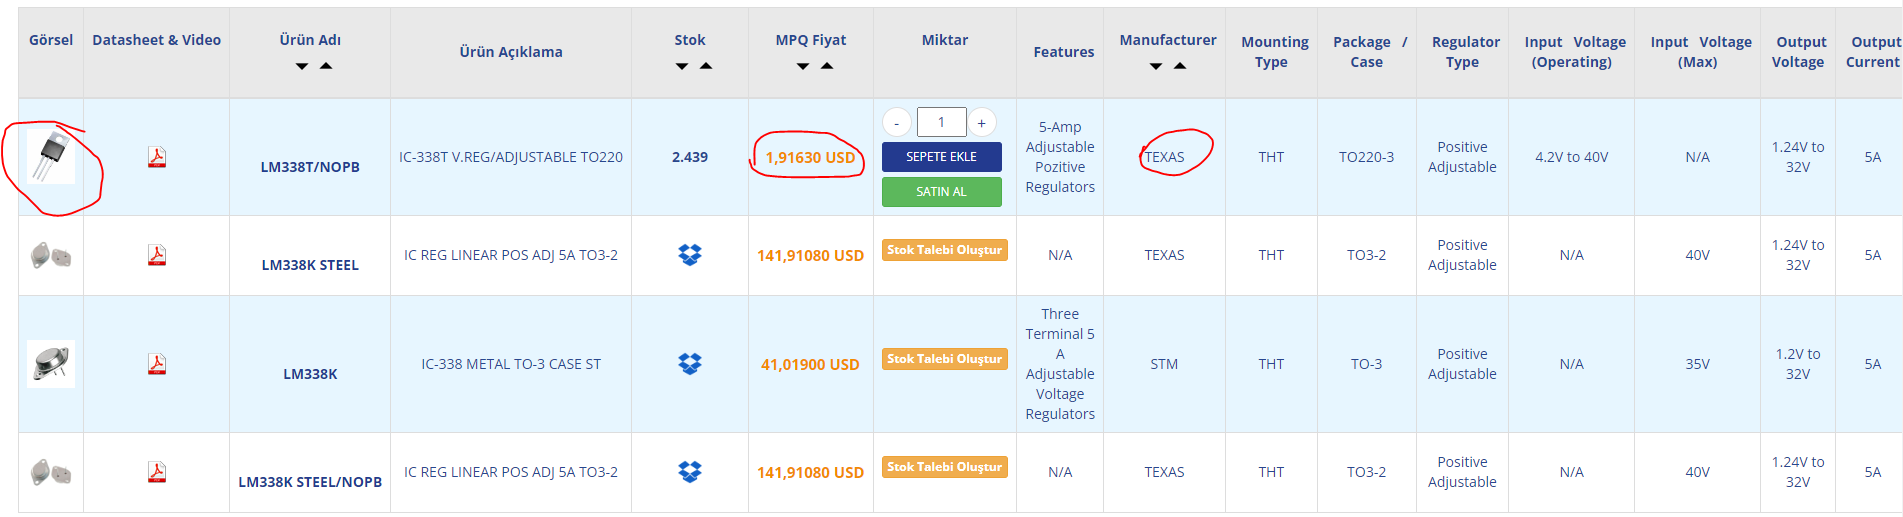Open the PDF datasheet for LM338T/NOPB
1903x517 pixels.
pos(157,157)
